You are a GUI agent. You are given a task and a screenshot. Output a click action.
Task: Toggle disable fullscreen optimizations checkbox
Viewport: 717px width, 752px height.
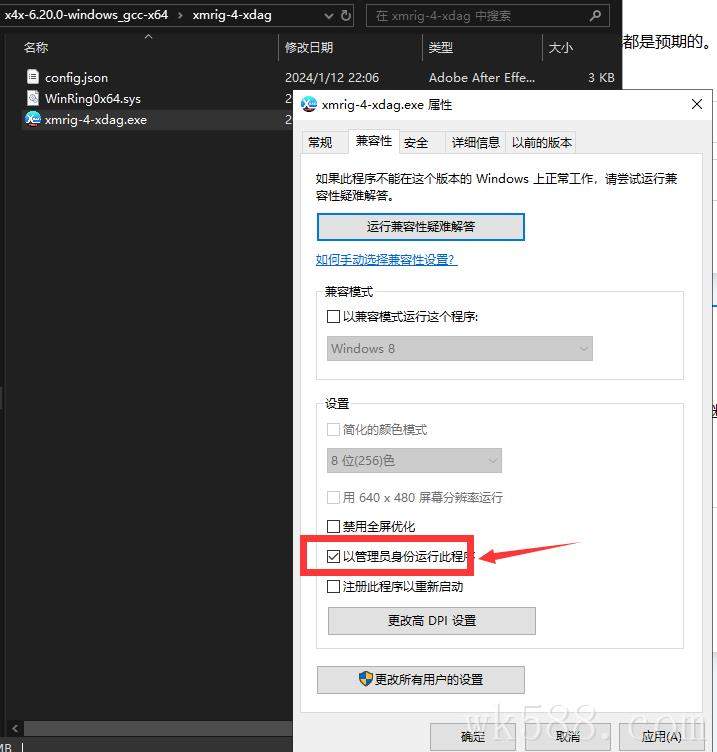(333, 526)
